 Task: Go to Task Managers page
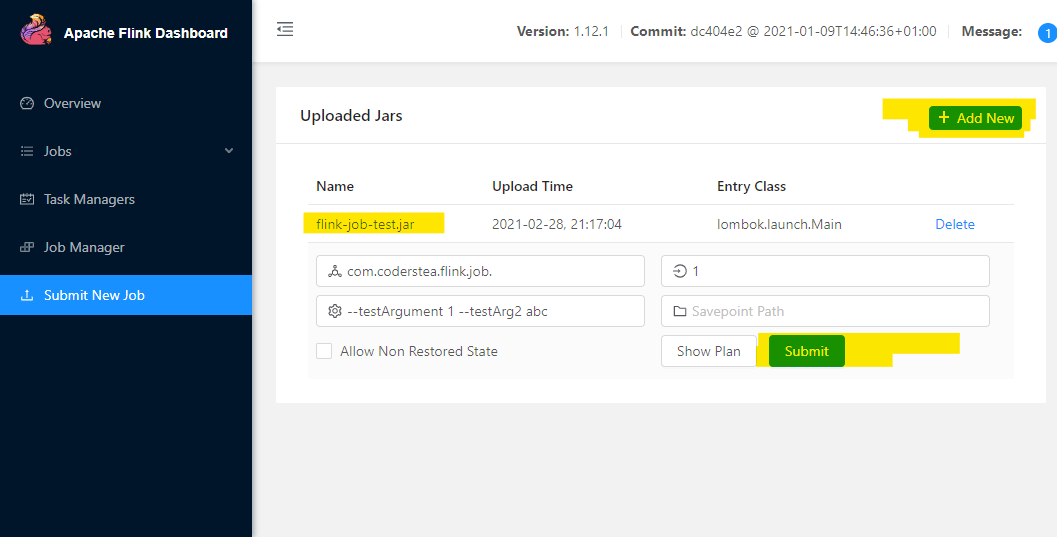(89, 199)
